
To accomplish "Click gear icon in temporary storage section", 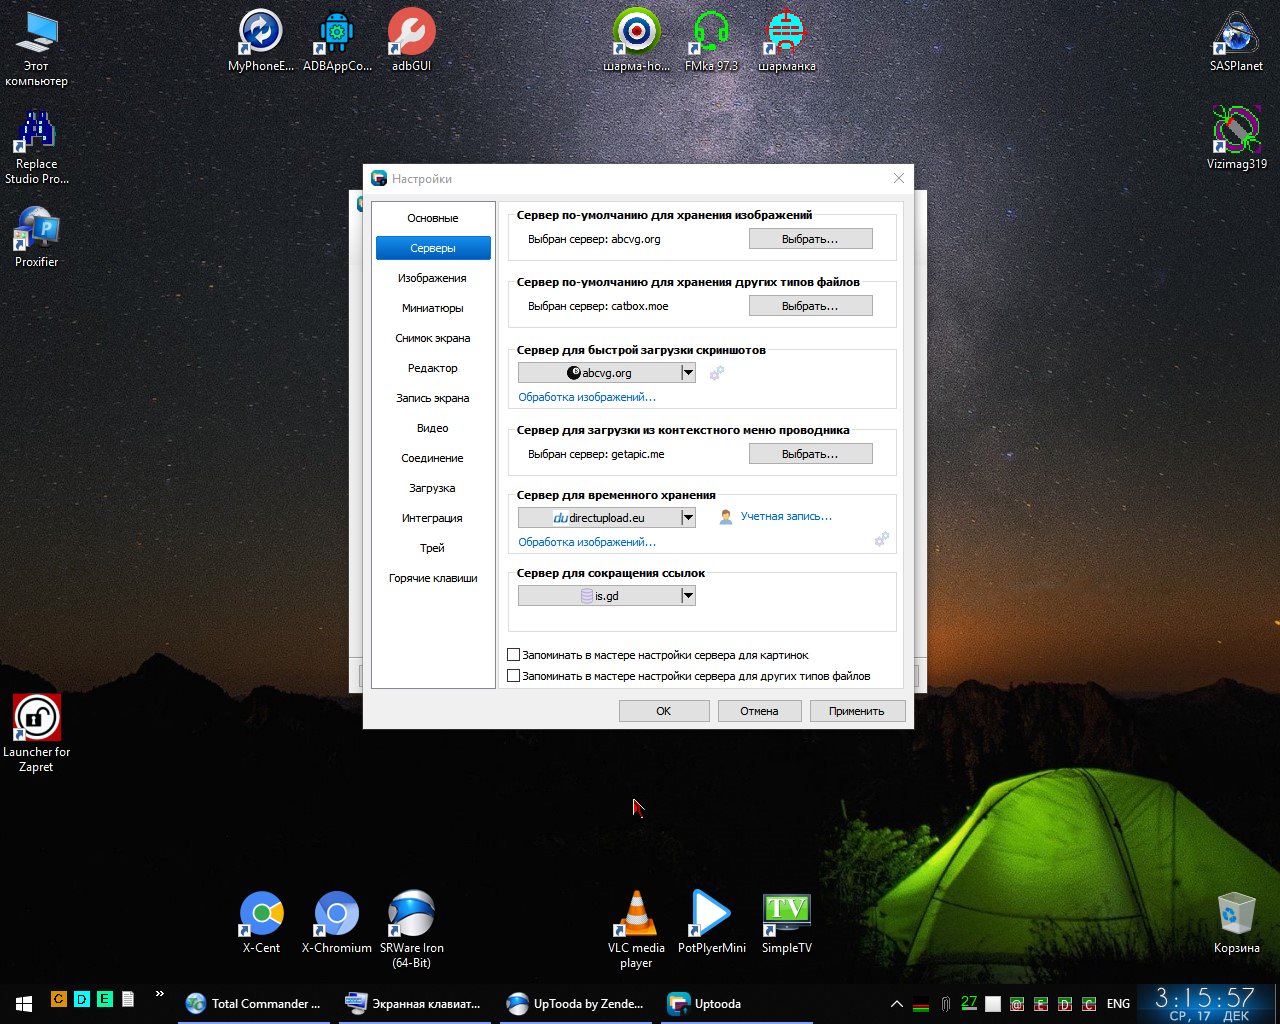I will coord(881,539).
